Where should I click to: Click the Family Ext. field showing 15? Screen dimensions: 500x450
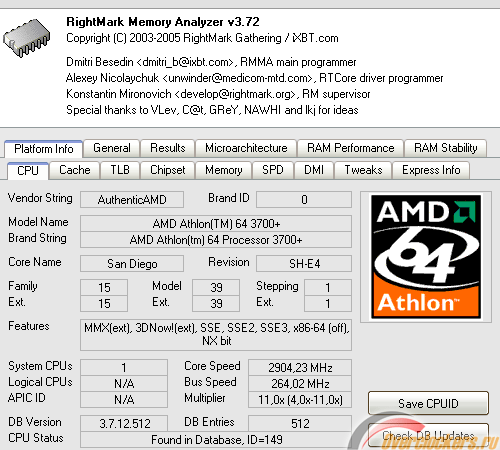click(x=104, y=303)
